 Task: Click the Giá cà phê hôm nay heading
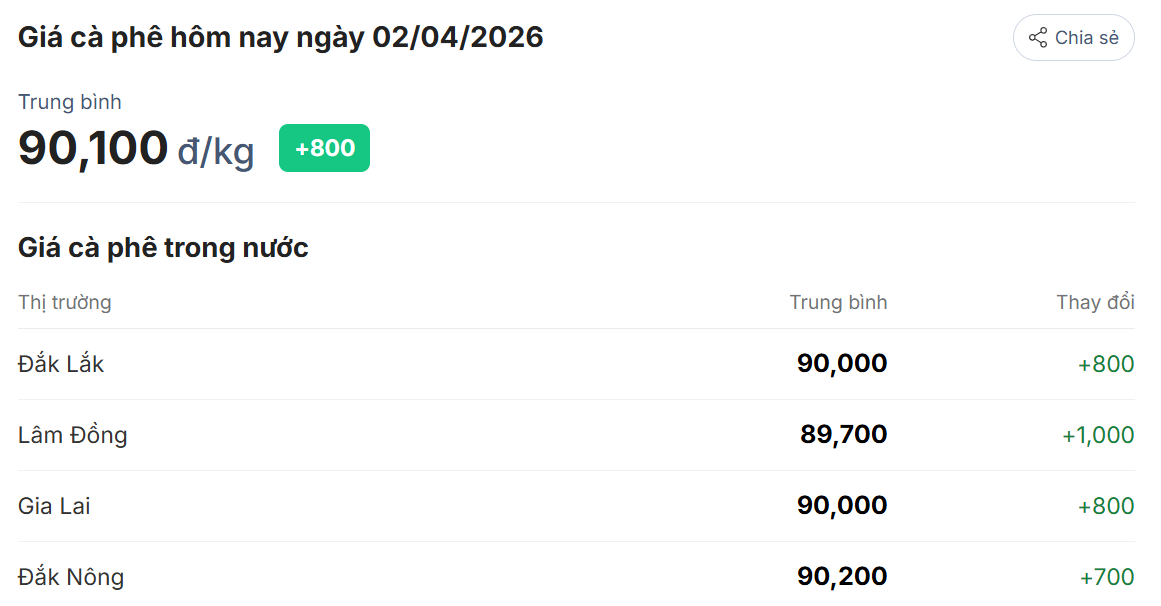point(281,38)
